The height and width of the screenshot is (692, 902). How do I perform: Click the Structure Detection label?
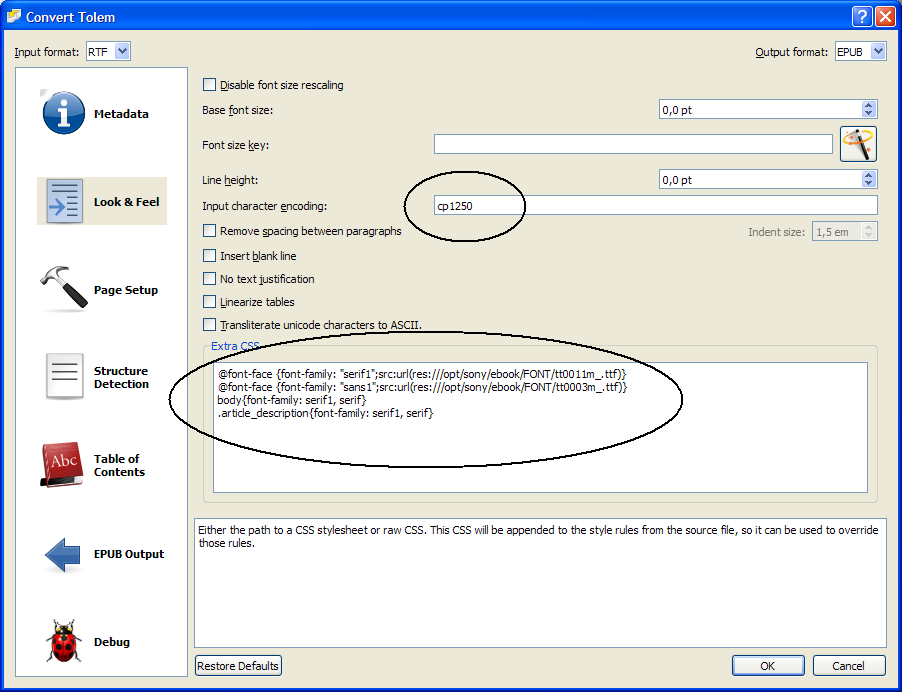121,377
